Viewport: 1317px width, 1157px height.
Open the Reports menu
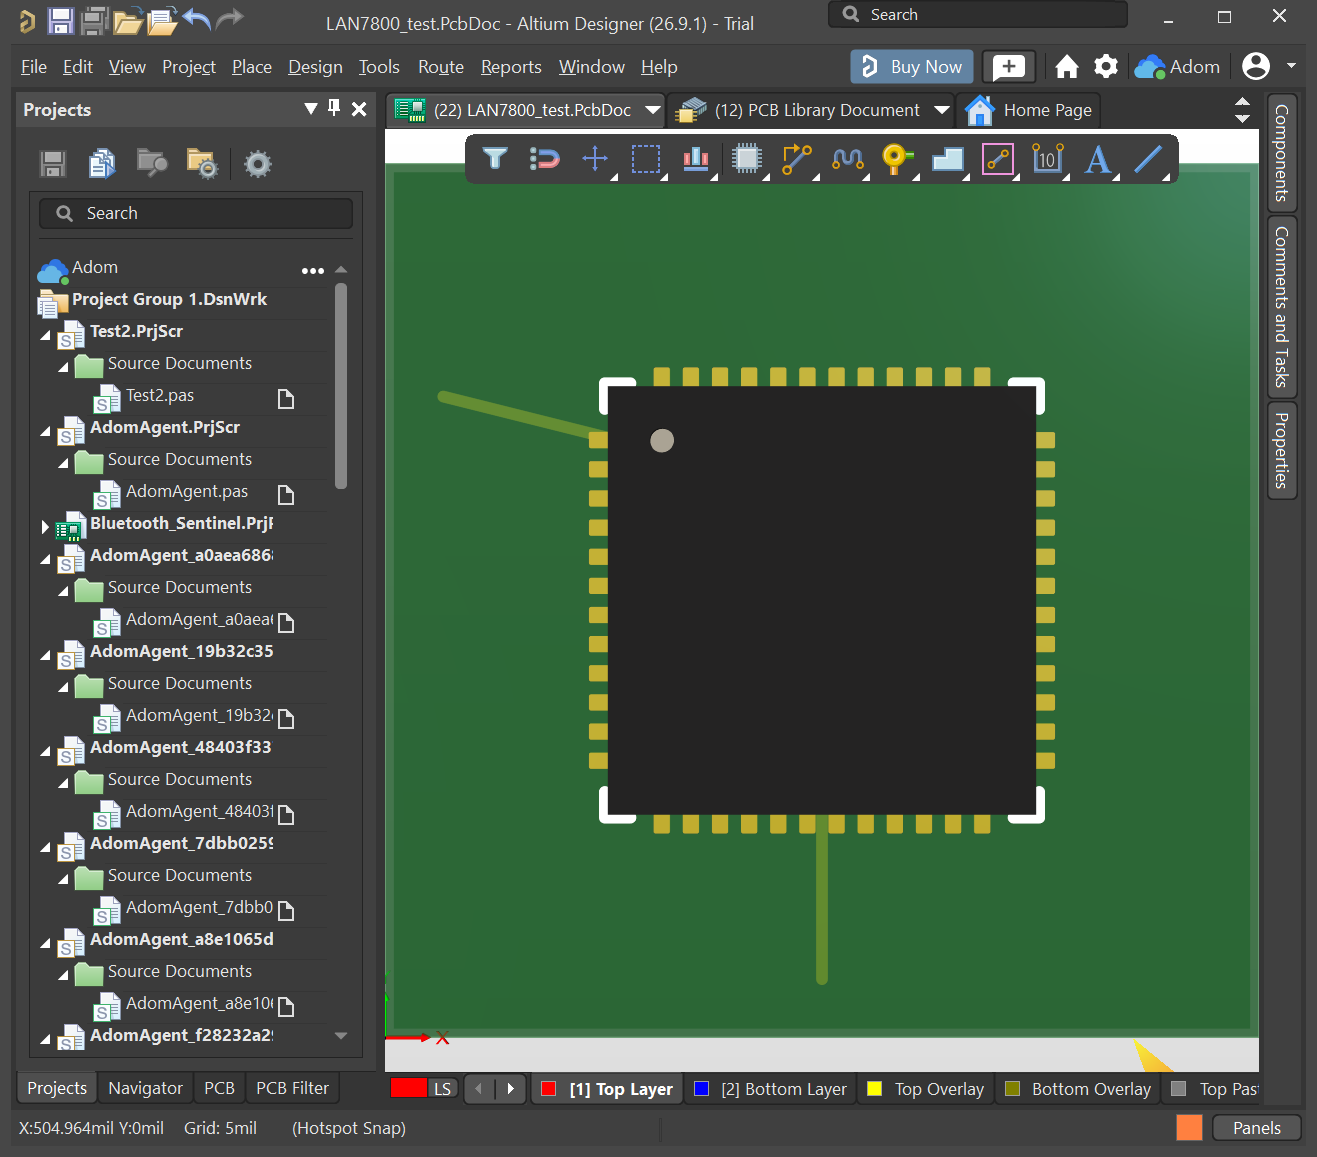(x=511, y=67)
